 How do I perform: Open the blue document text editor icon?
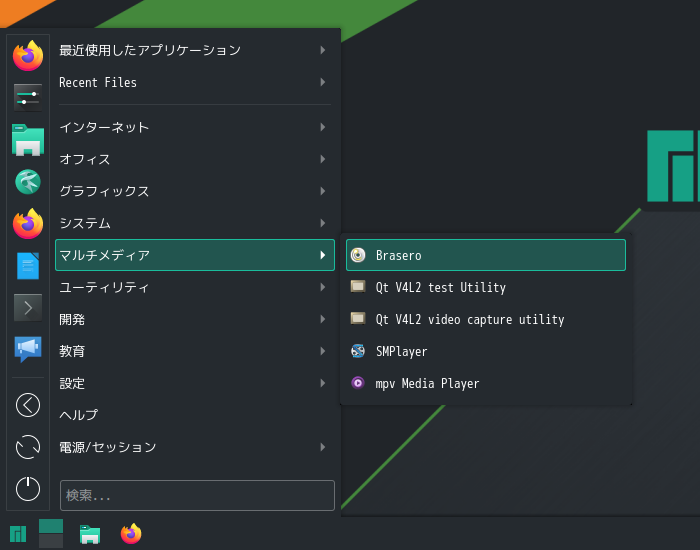coord(28,266)
